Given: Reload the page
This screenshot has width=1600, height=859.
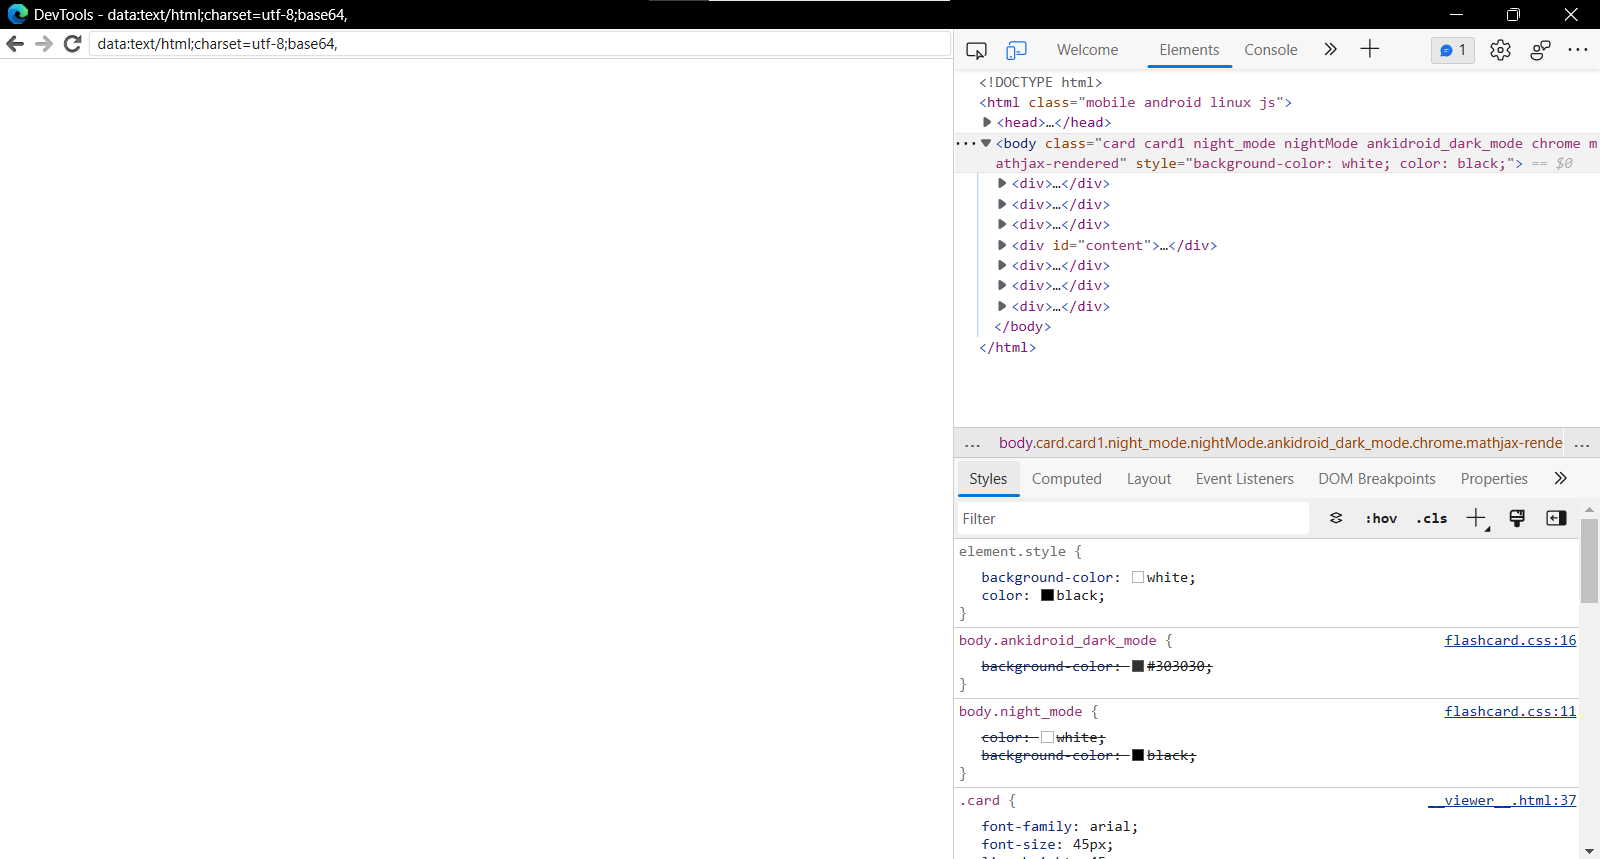Looking at the screenshot, I should (72, 44).
